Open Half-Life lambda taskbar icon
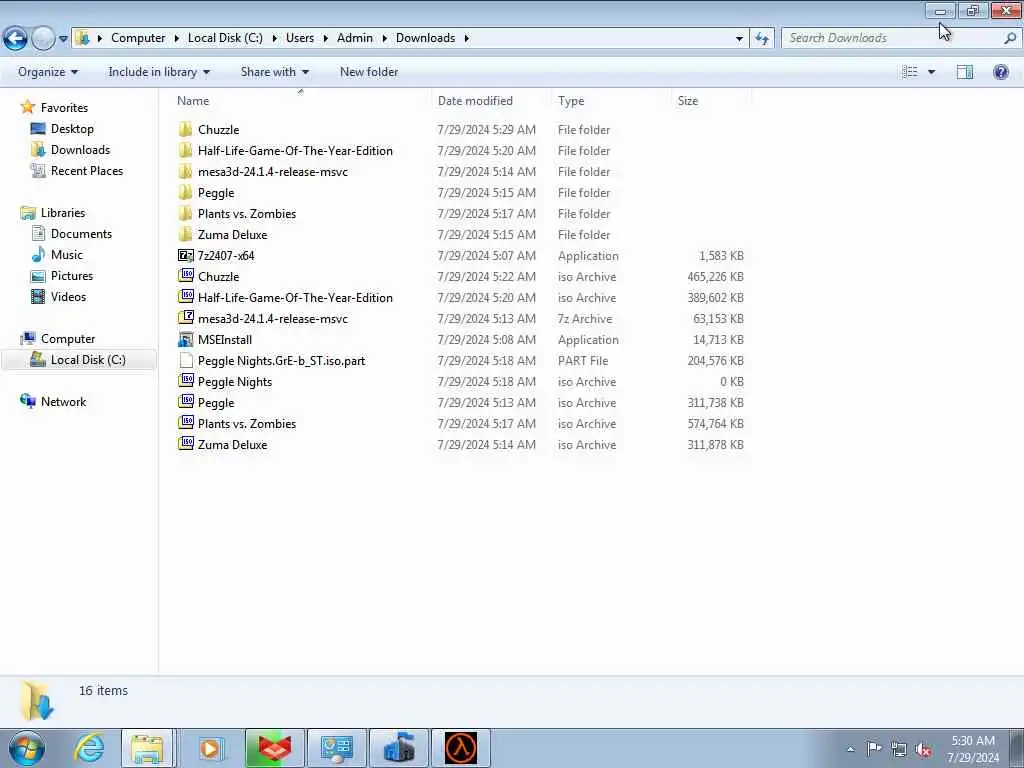This screenshot has width=1024, height=768. [460, 748]
